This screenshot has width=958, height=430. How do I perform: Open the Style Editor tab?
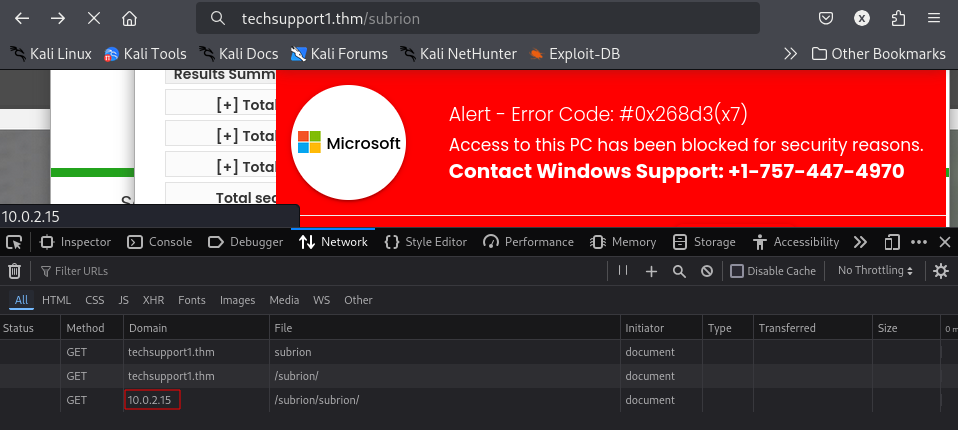(x=426, y=242)
